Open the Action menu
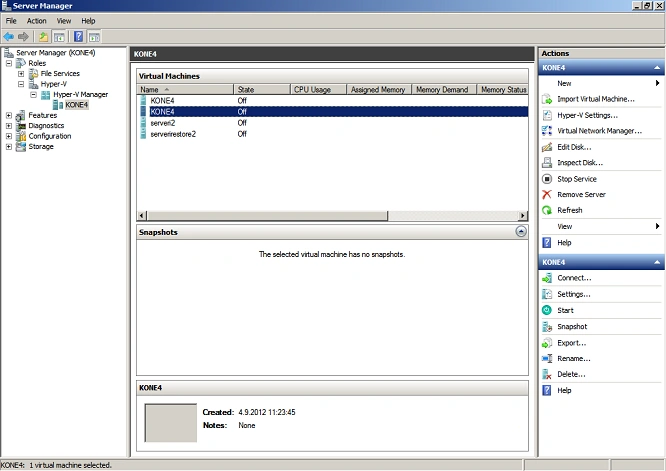The height and width of the screenshot is (471, 666). pos(37,21)
